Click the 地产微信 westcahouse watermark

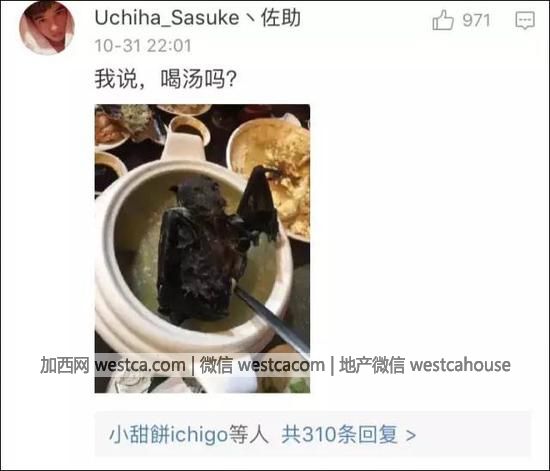point(425,365)
